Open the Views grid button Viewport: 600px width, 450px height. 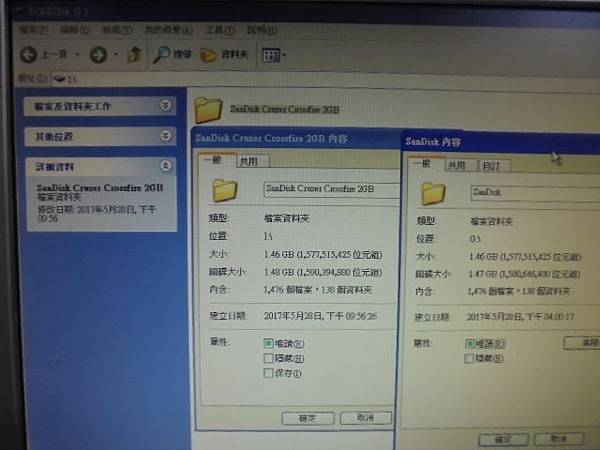pos(271,55)
